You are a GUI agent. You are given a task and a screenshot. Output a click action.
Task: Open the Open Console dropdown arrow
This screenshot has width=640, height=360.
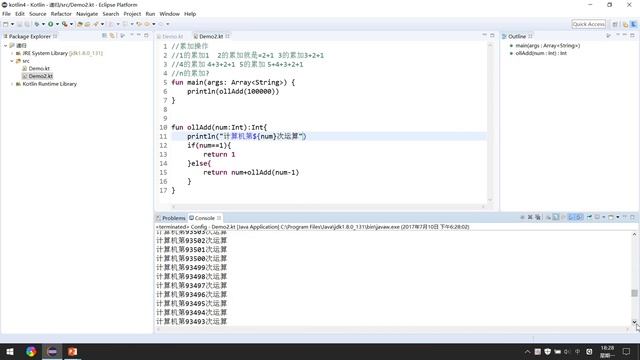[618, 217]
